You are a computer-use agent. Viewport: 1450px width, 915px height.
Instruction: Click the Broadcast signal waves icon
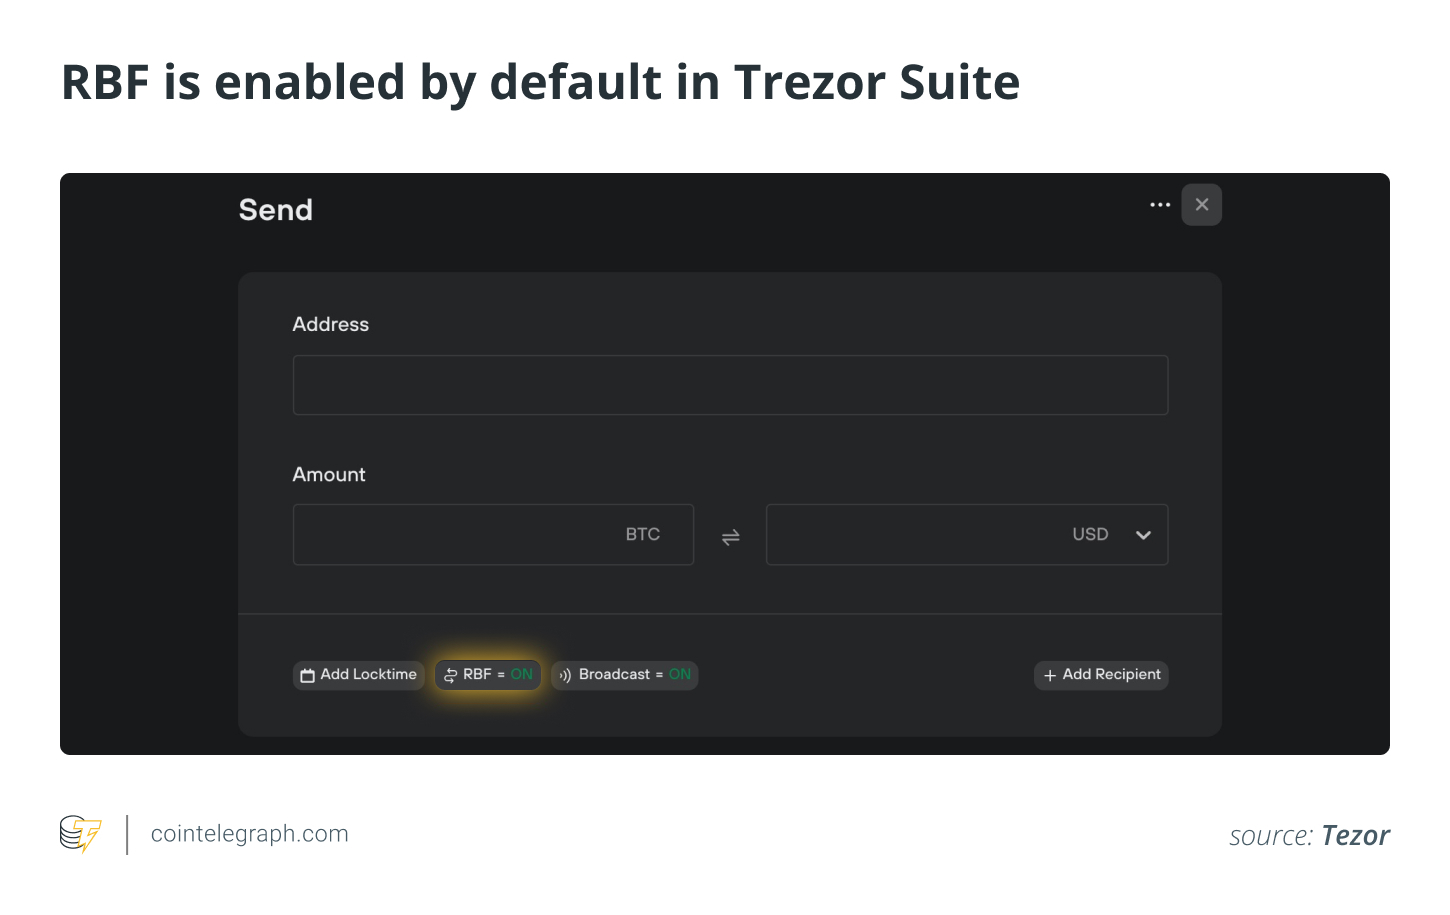[565, 676]
